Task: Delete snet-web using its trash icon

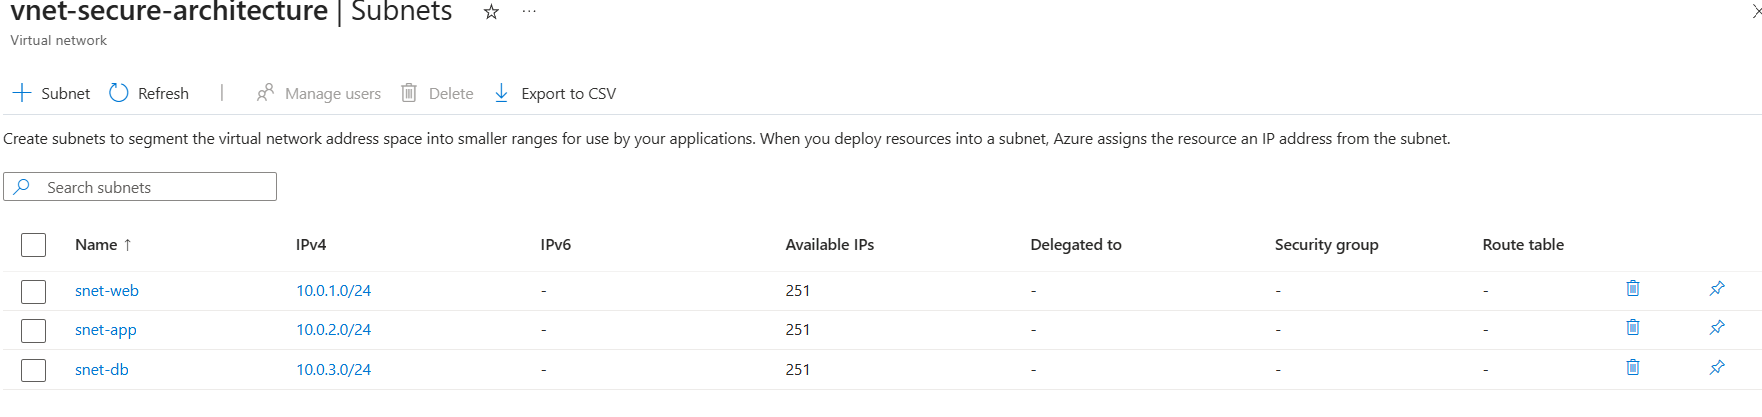Action: (1633, 289)
